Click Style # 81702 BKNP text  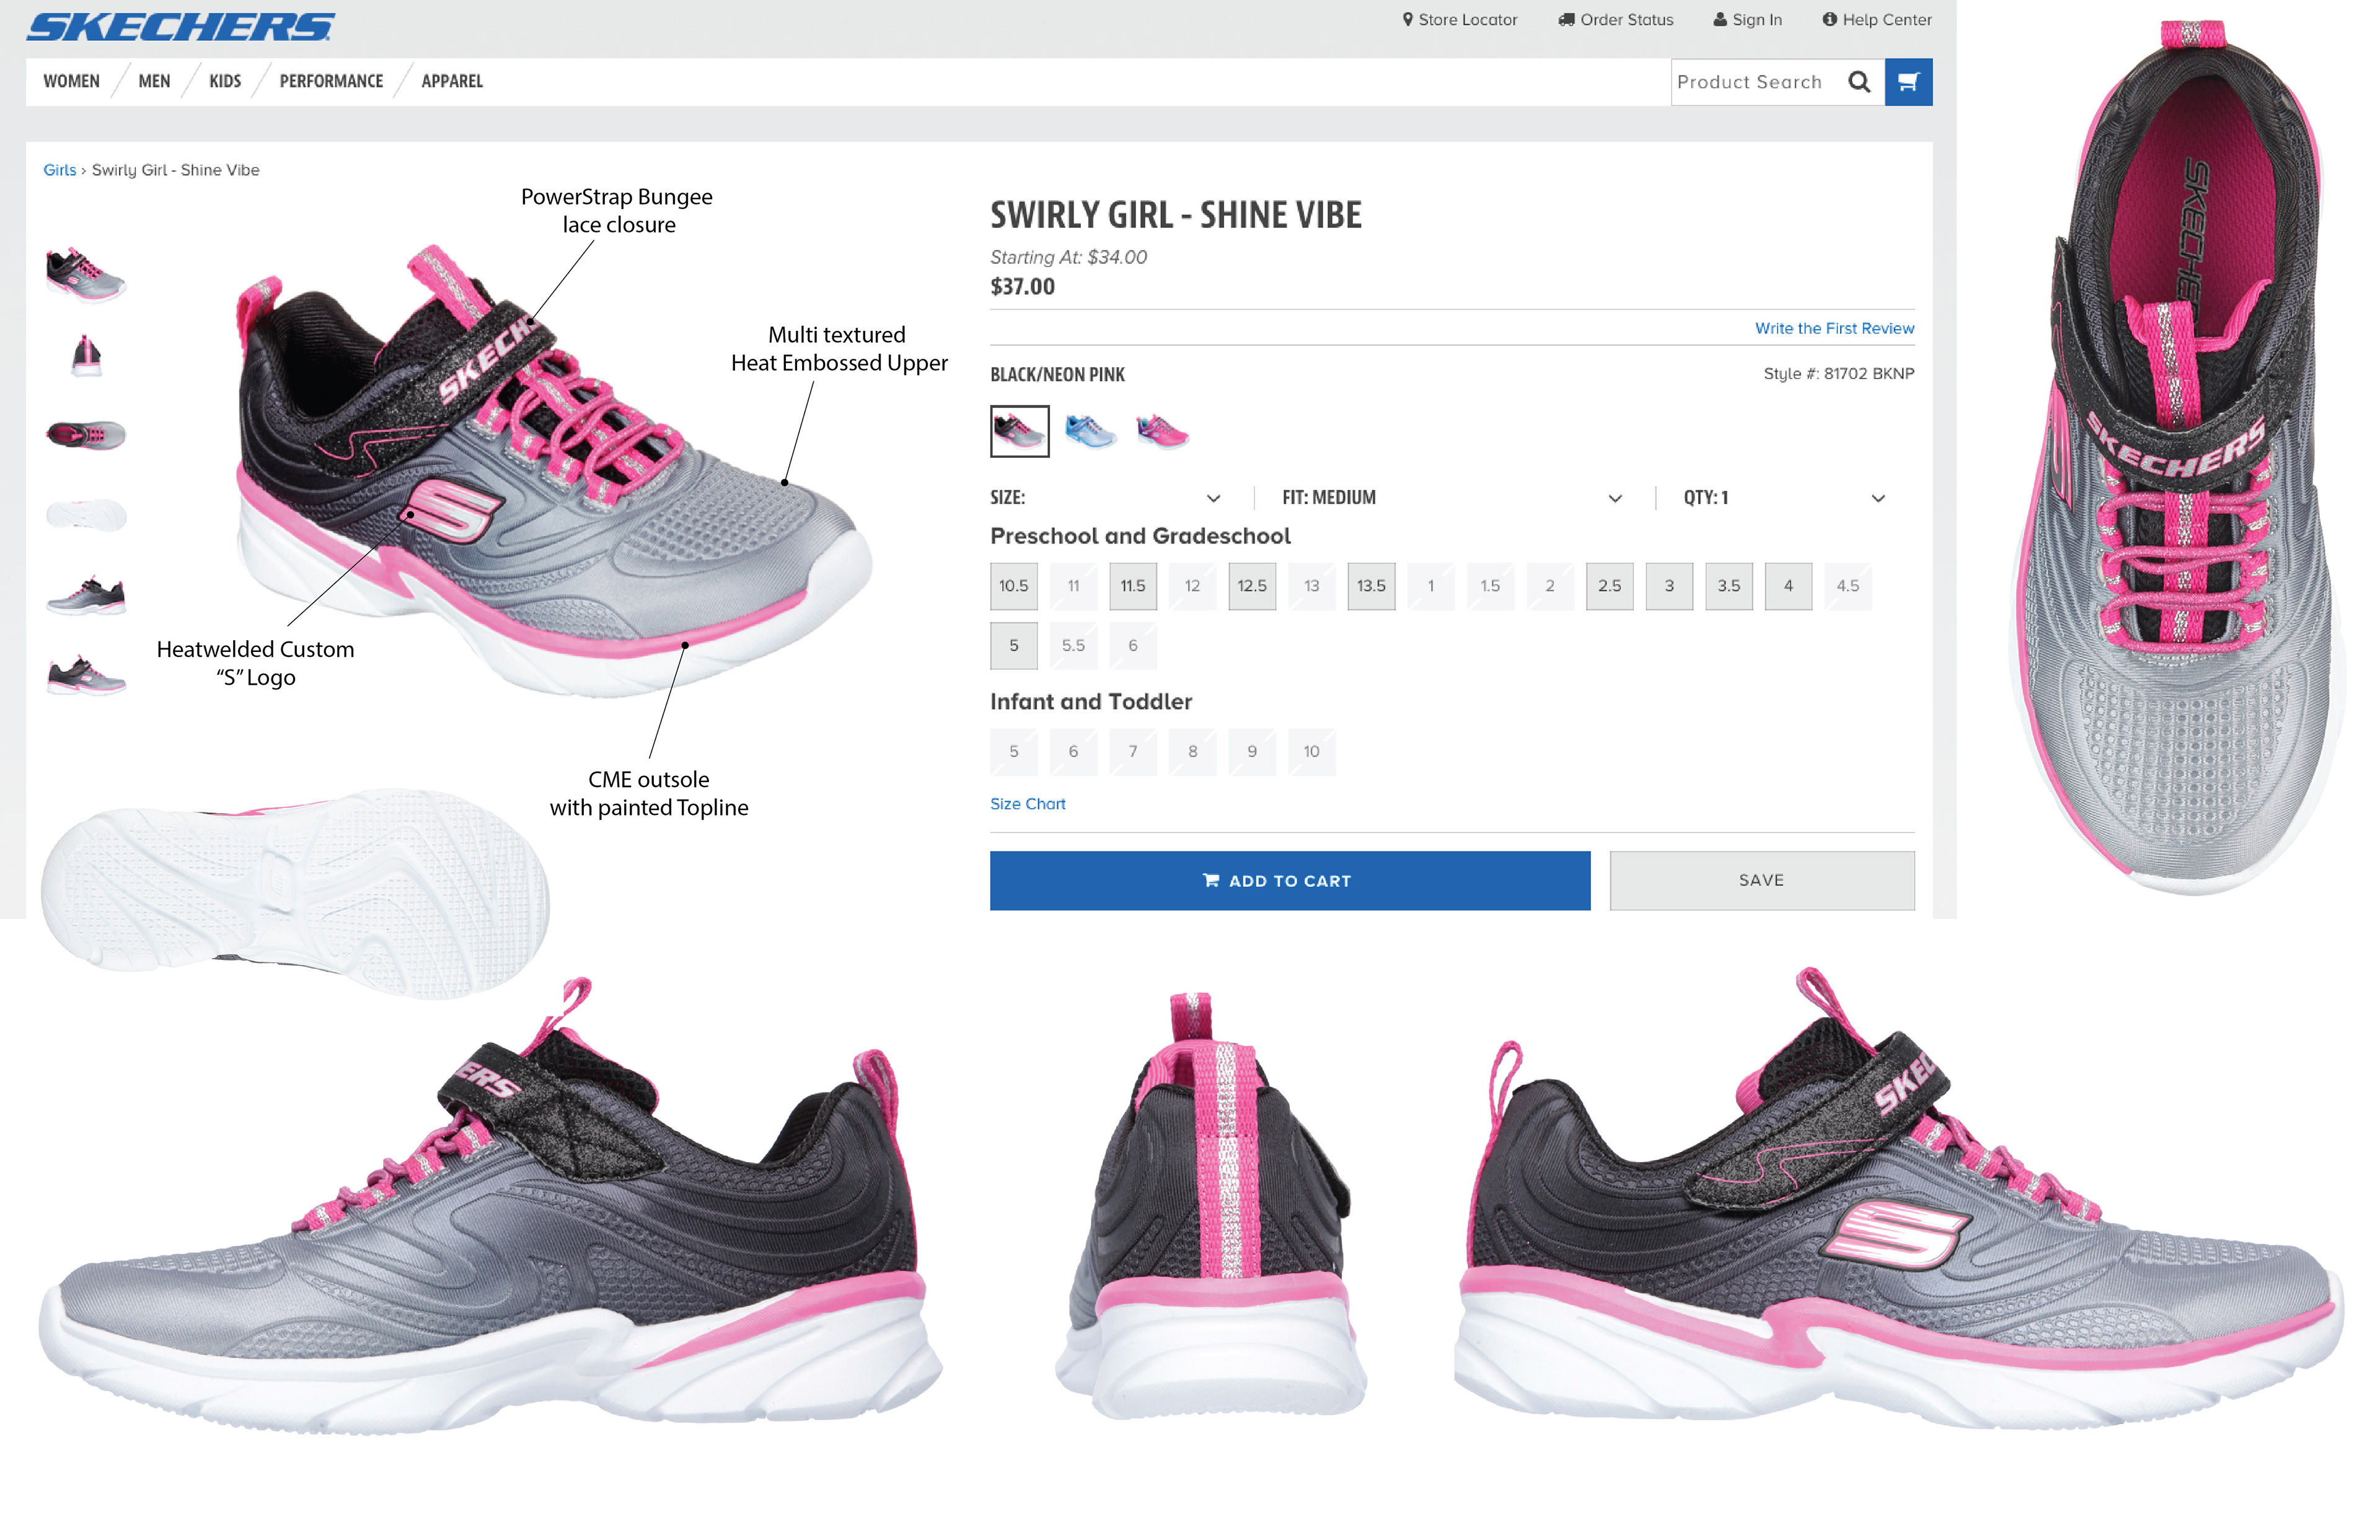point(1838,374)
